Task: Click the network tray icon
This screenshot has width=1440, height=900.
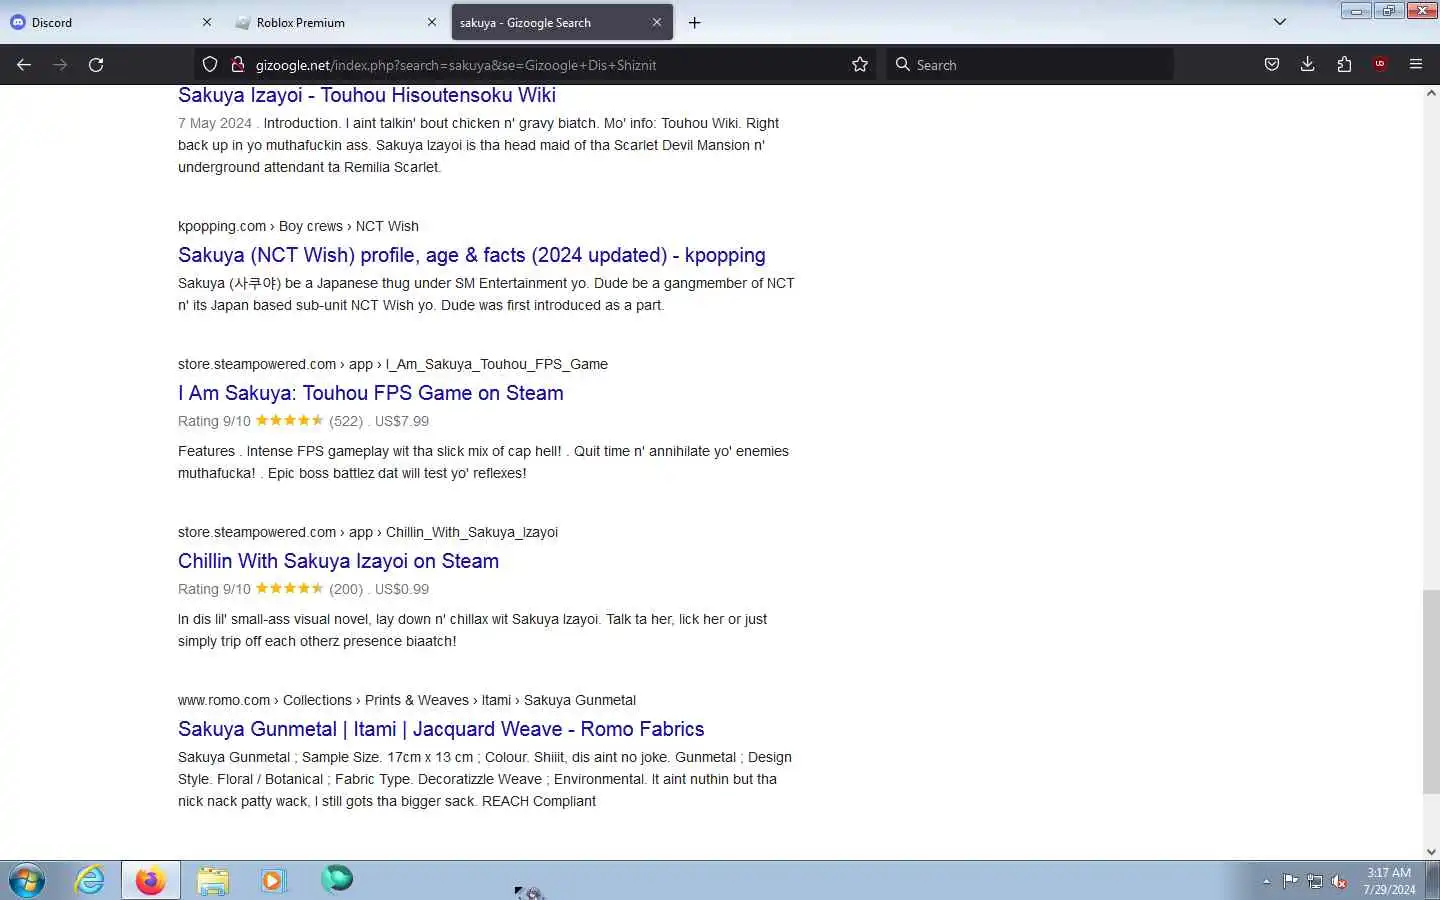Action: coord(1315,881)
